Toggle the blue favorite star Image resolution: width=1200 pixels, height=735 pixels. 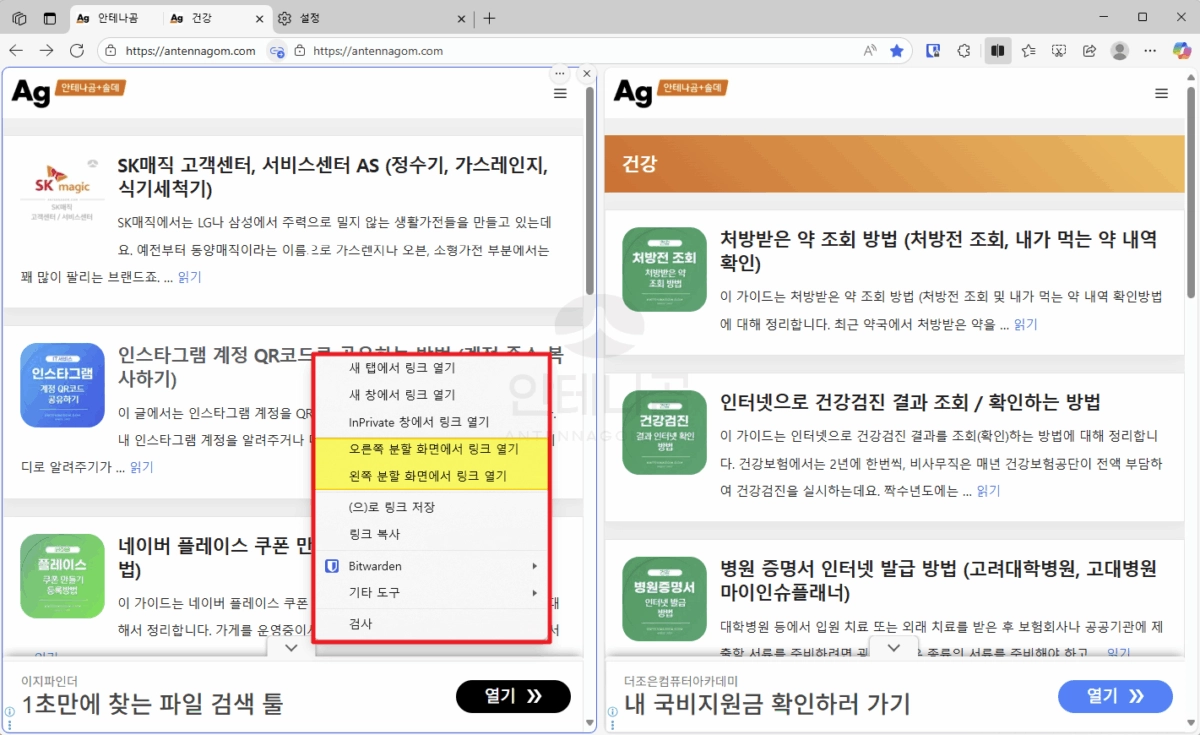[x=897, y=51]
